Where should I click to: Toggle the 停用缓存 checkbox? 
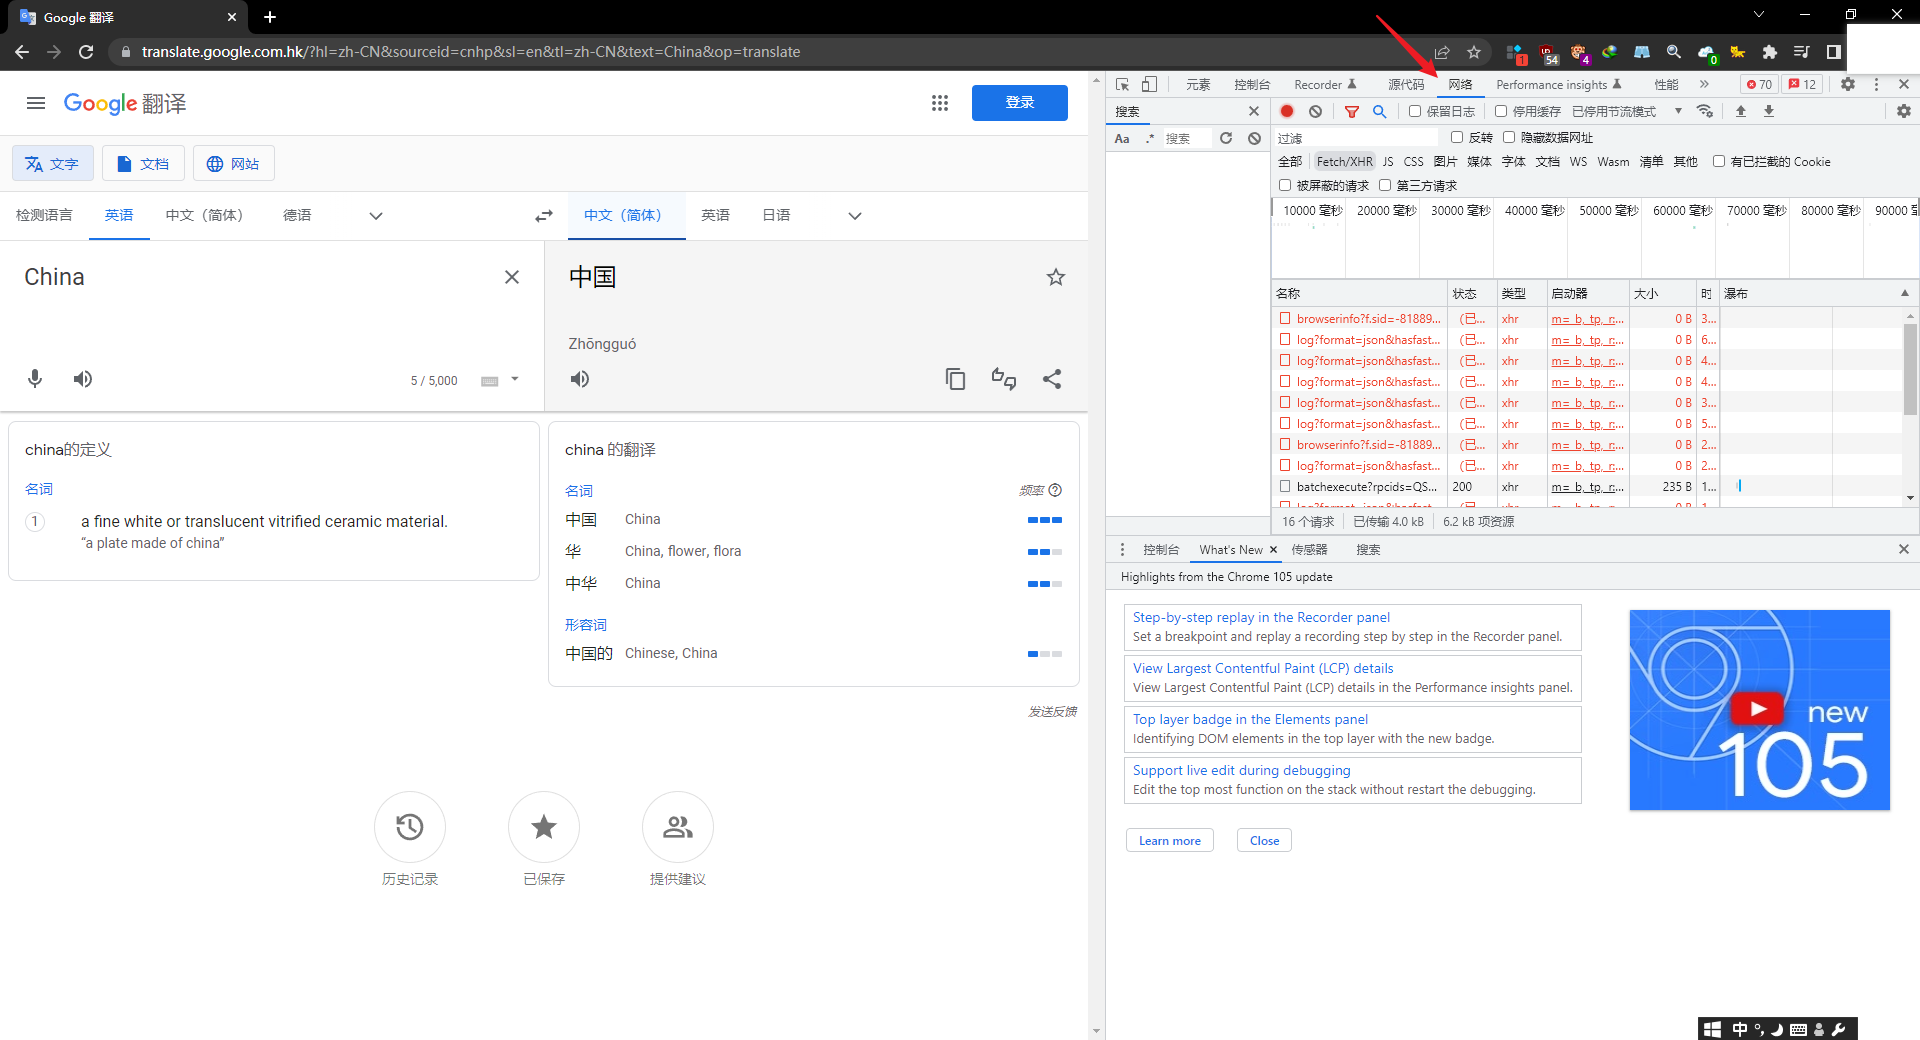click(x=1501, y=111)
